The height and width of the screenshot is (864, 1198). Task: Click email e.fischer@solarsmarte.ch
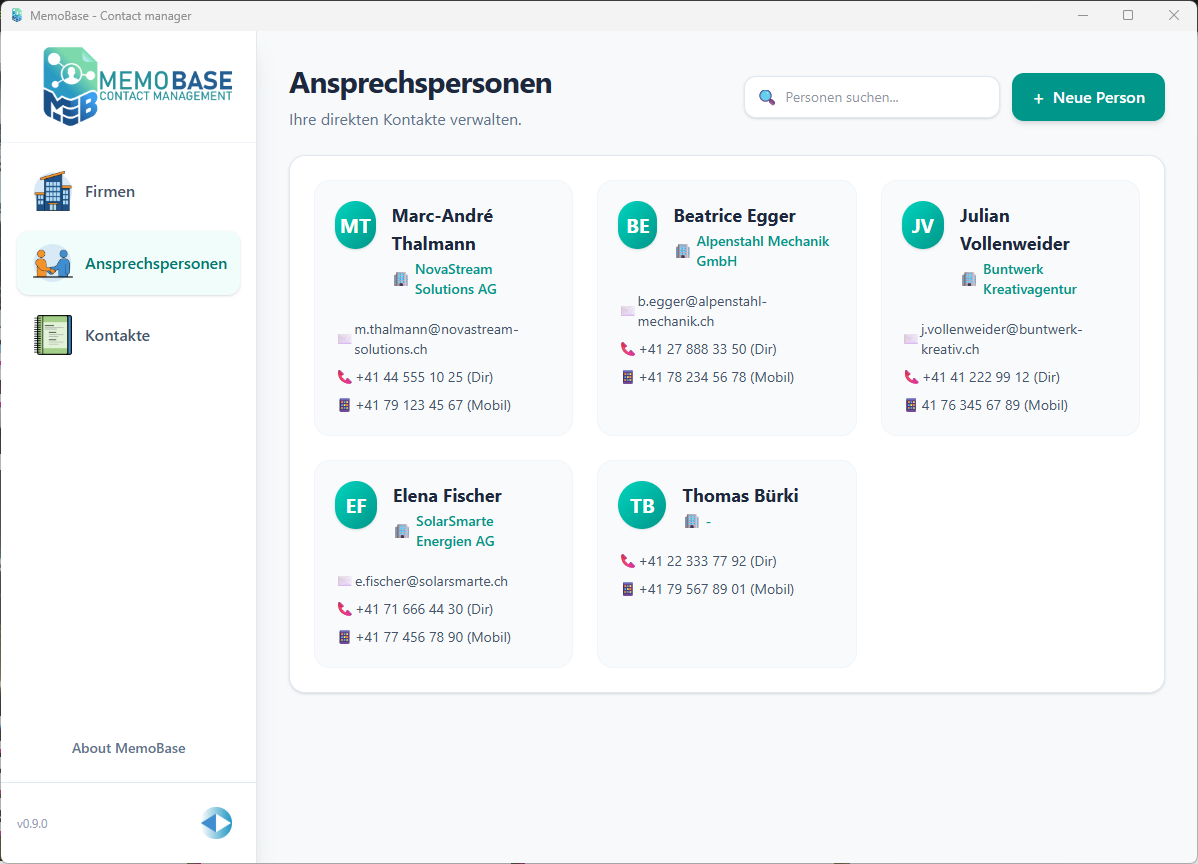431,581
